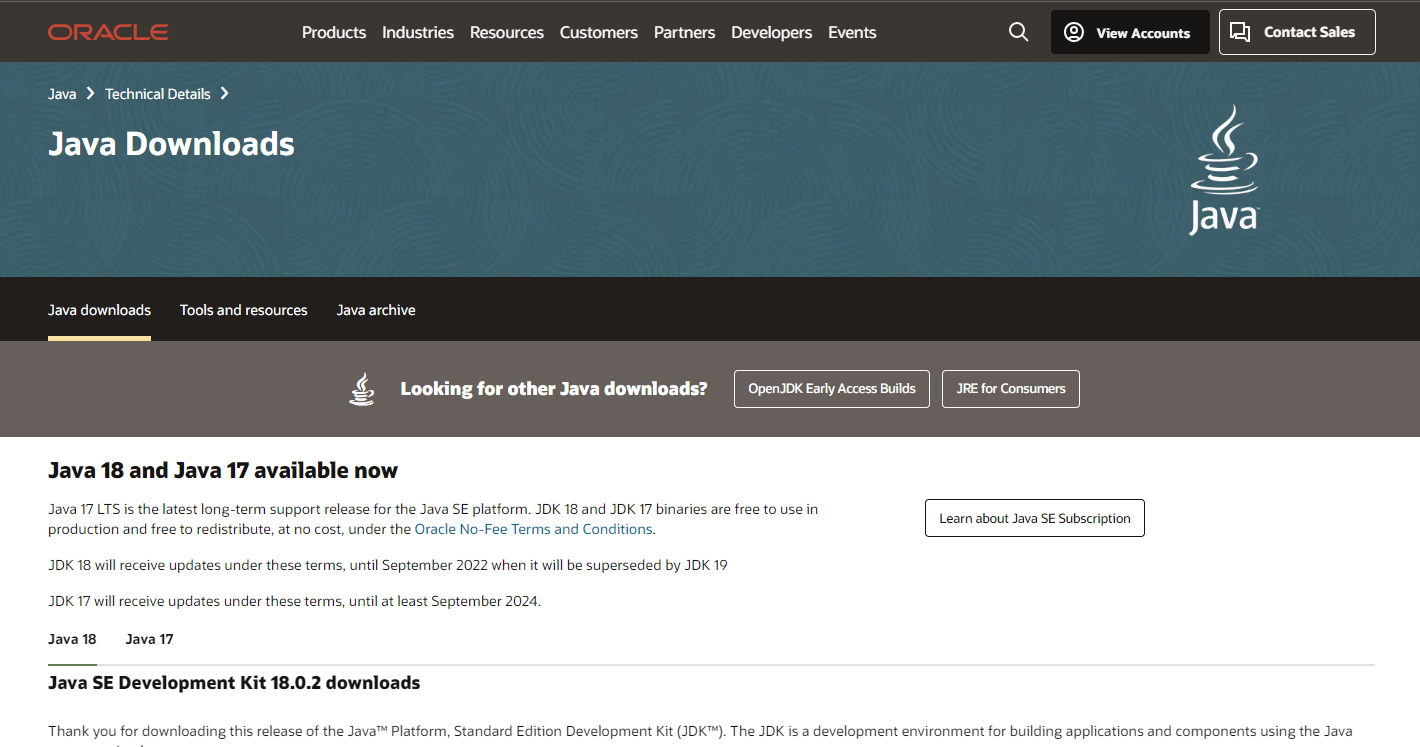
Task: Open the Developers menu
Action: pos(771,32)
